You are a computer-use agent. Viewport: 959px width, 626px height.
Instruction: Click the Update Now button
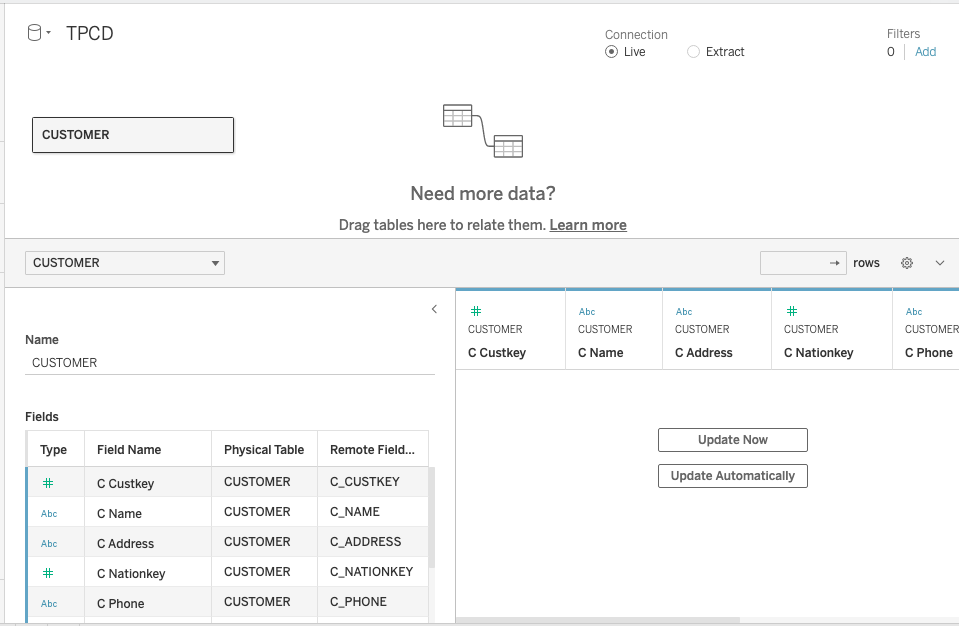click(732, 440)
